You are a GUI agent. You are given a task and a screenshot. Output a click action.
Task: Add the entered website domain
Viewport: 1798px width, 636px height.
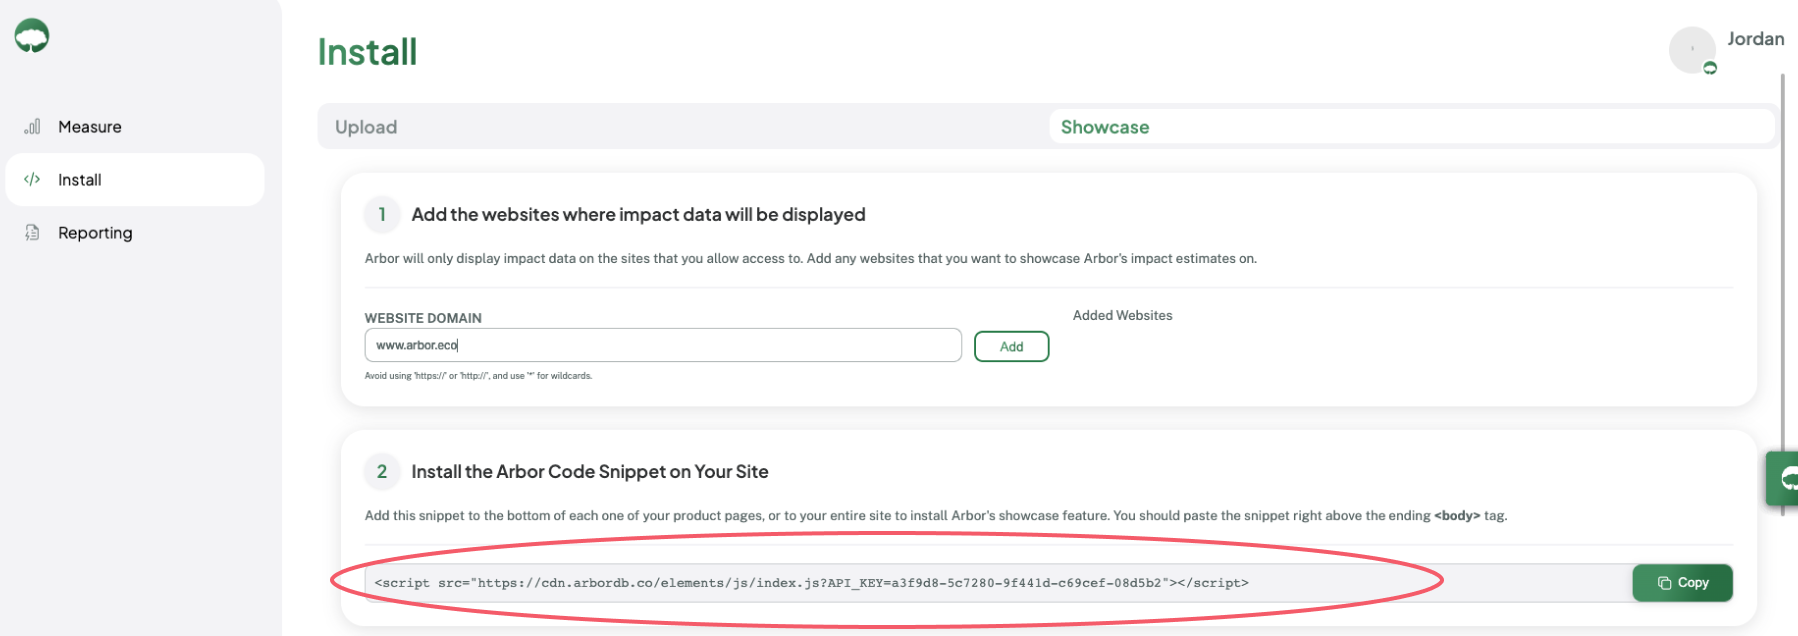pyautogui.click(x=1011, y=346)
